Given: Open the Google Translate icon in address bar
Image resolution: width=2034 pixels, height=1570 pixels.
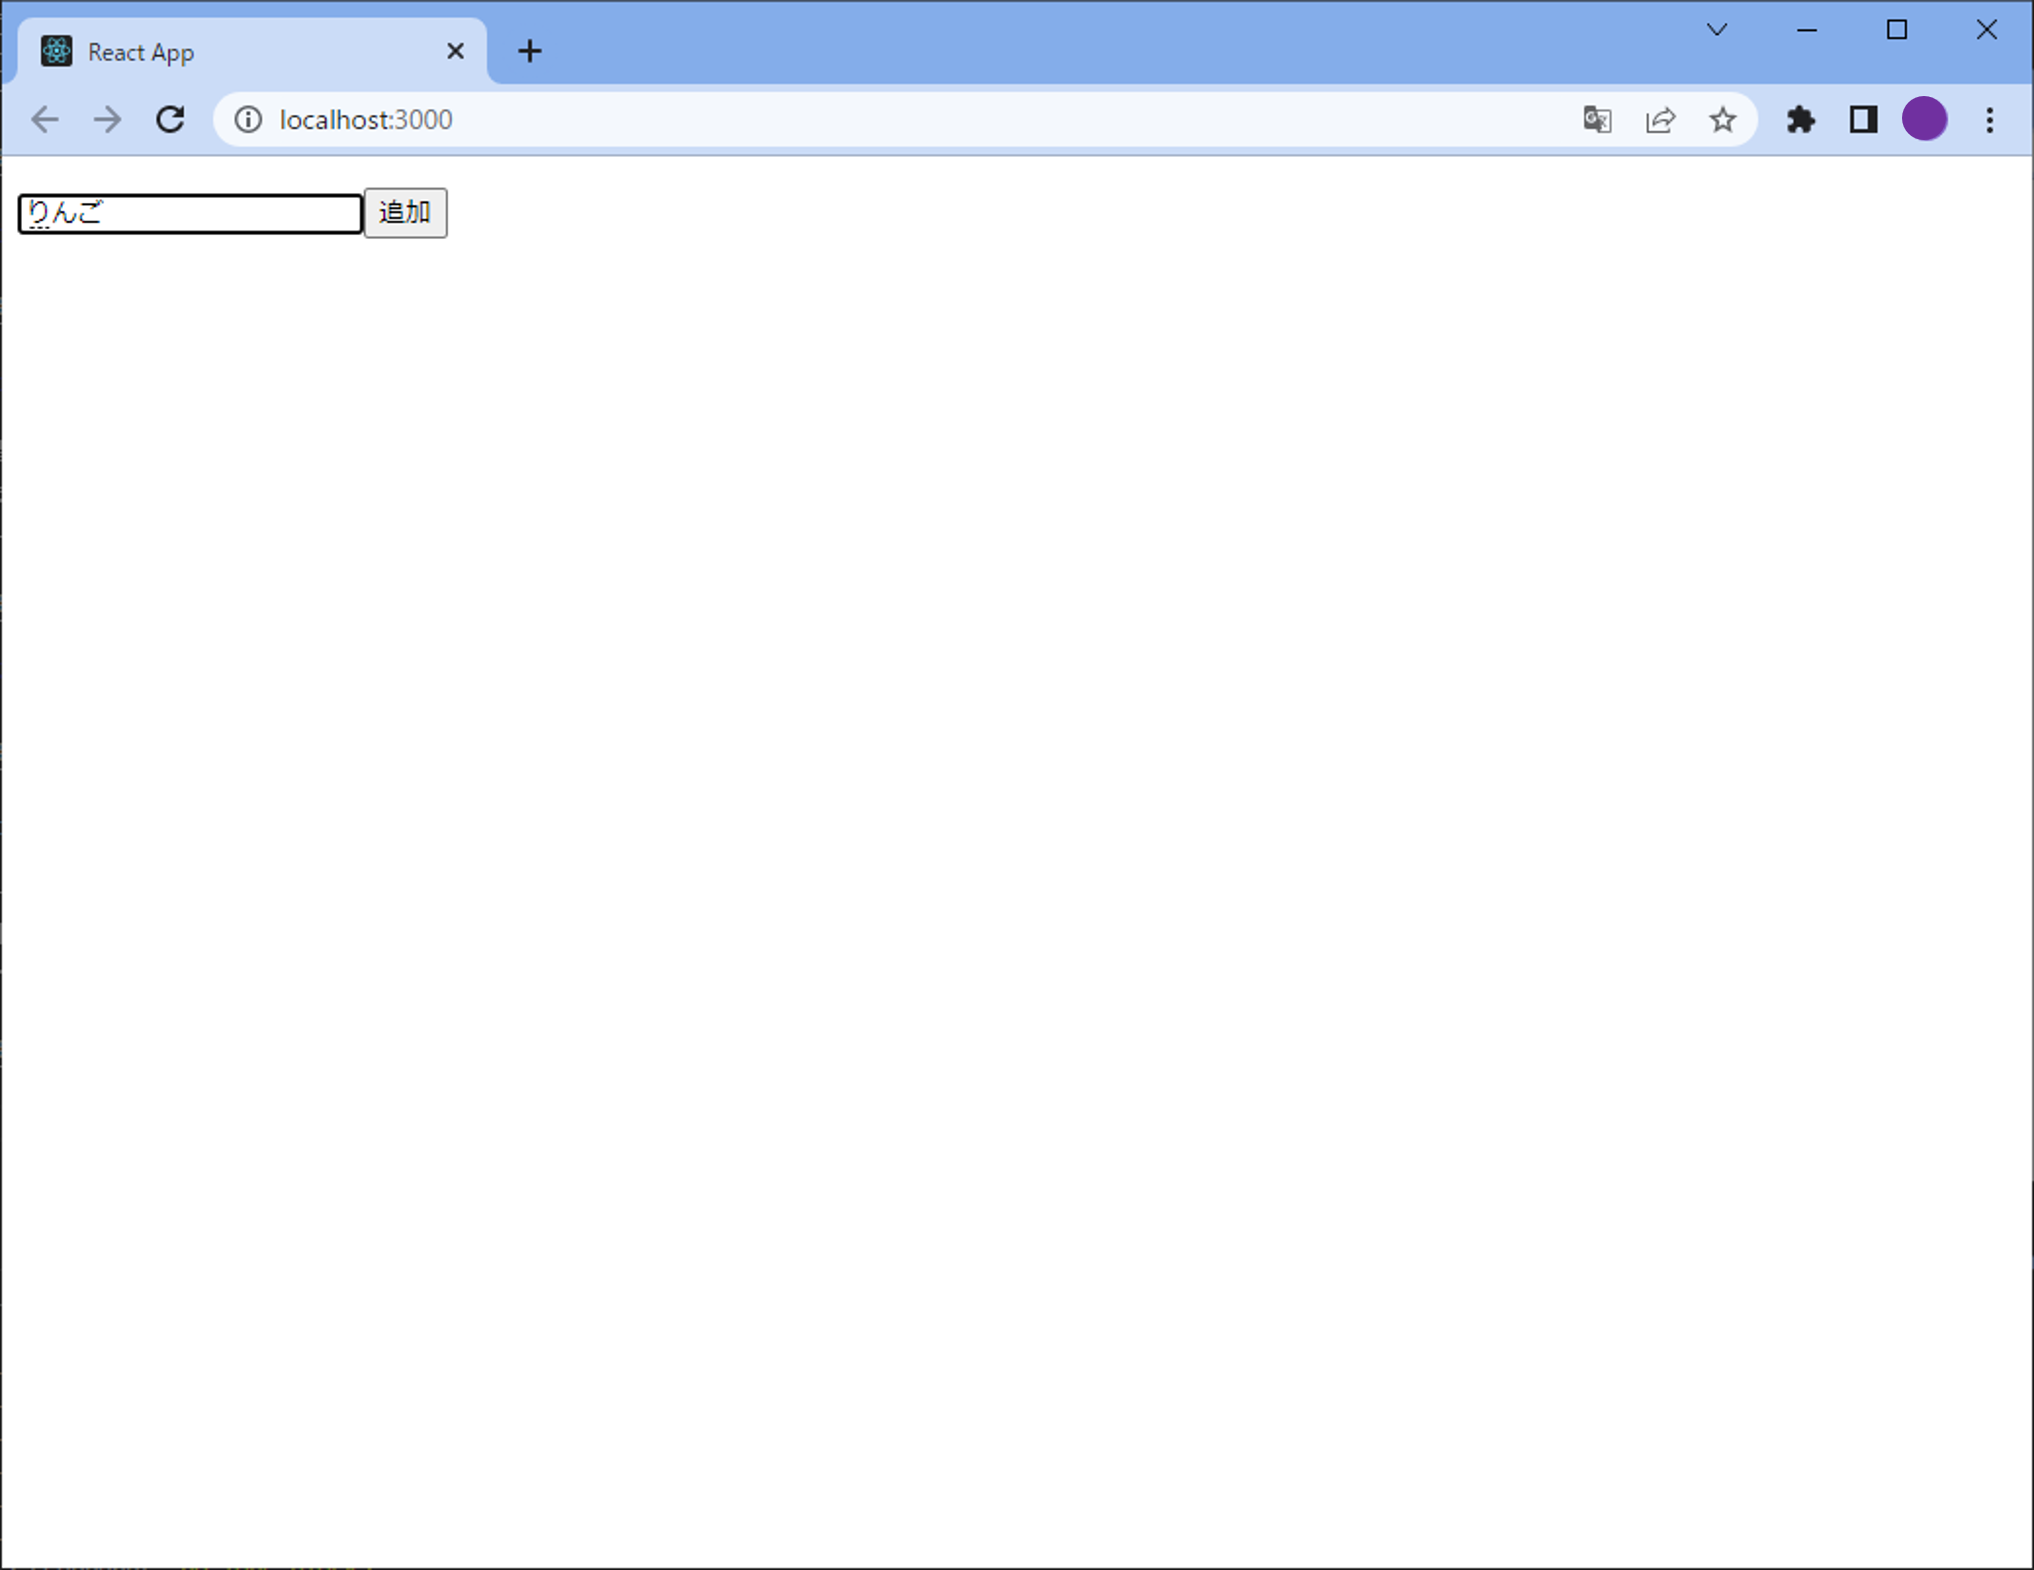Looking at the screenshot, I should click(x=1597, y=120).
